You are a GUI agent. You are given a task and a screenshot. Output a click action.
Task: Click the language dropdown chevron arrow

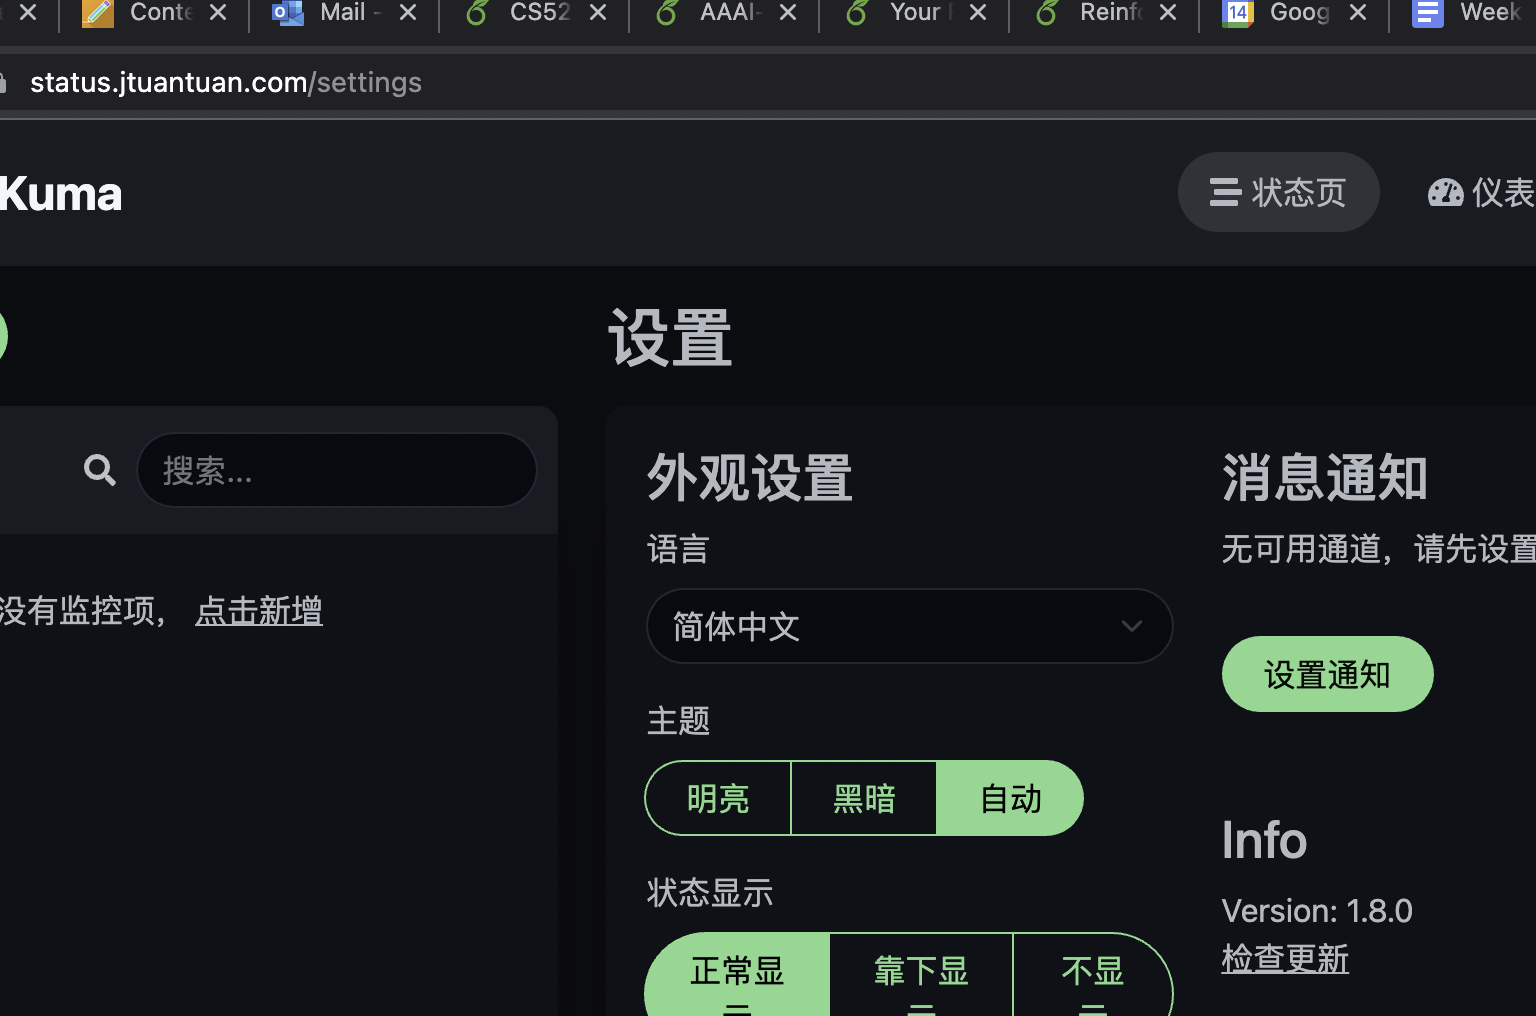click(x=1131, y=627)
